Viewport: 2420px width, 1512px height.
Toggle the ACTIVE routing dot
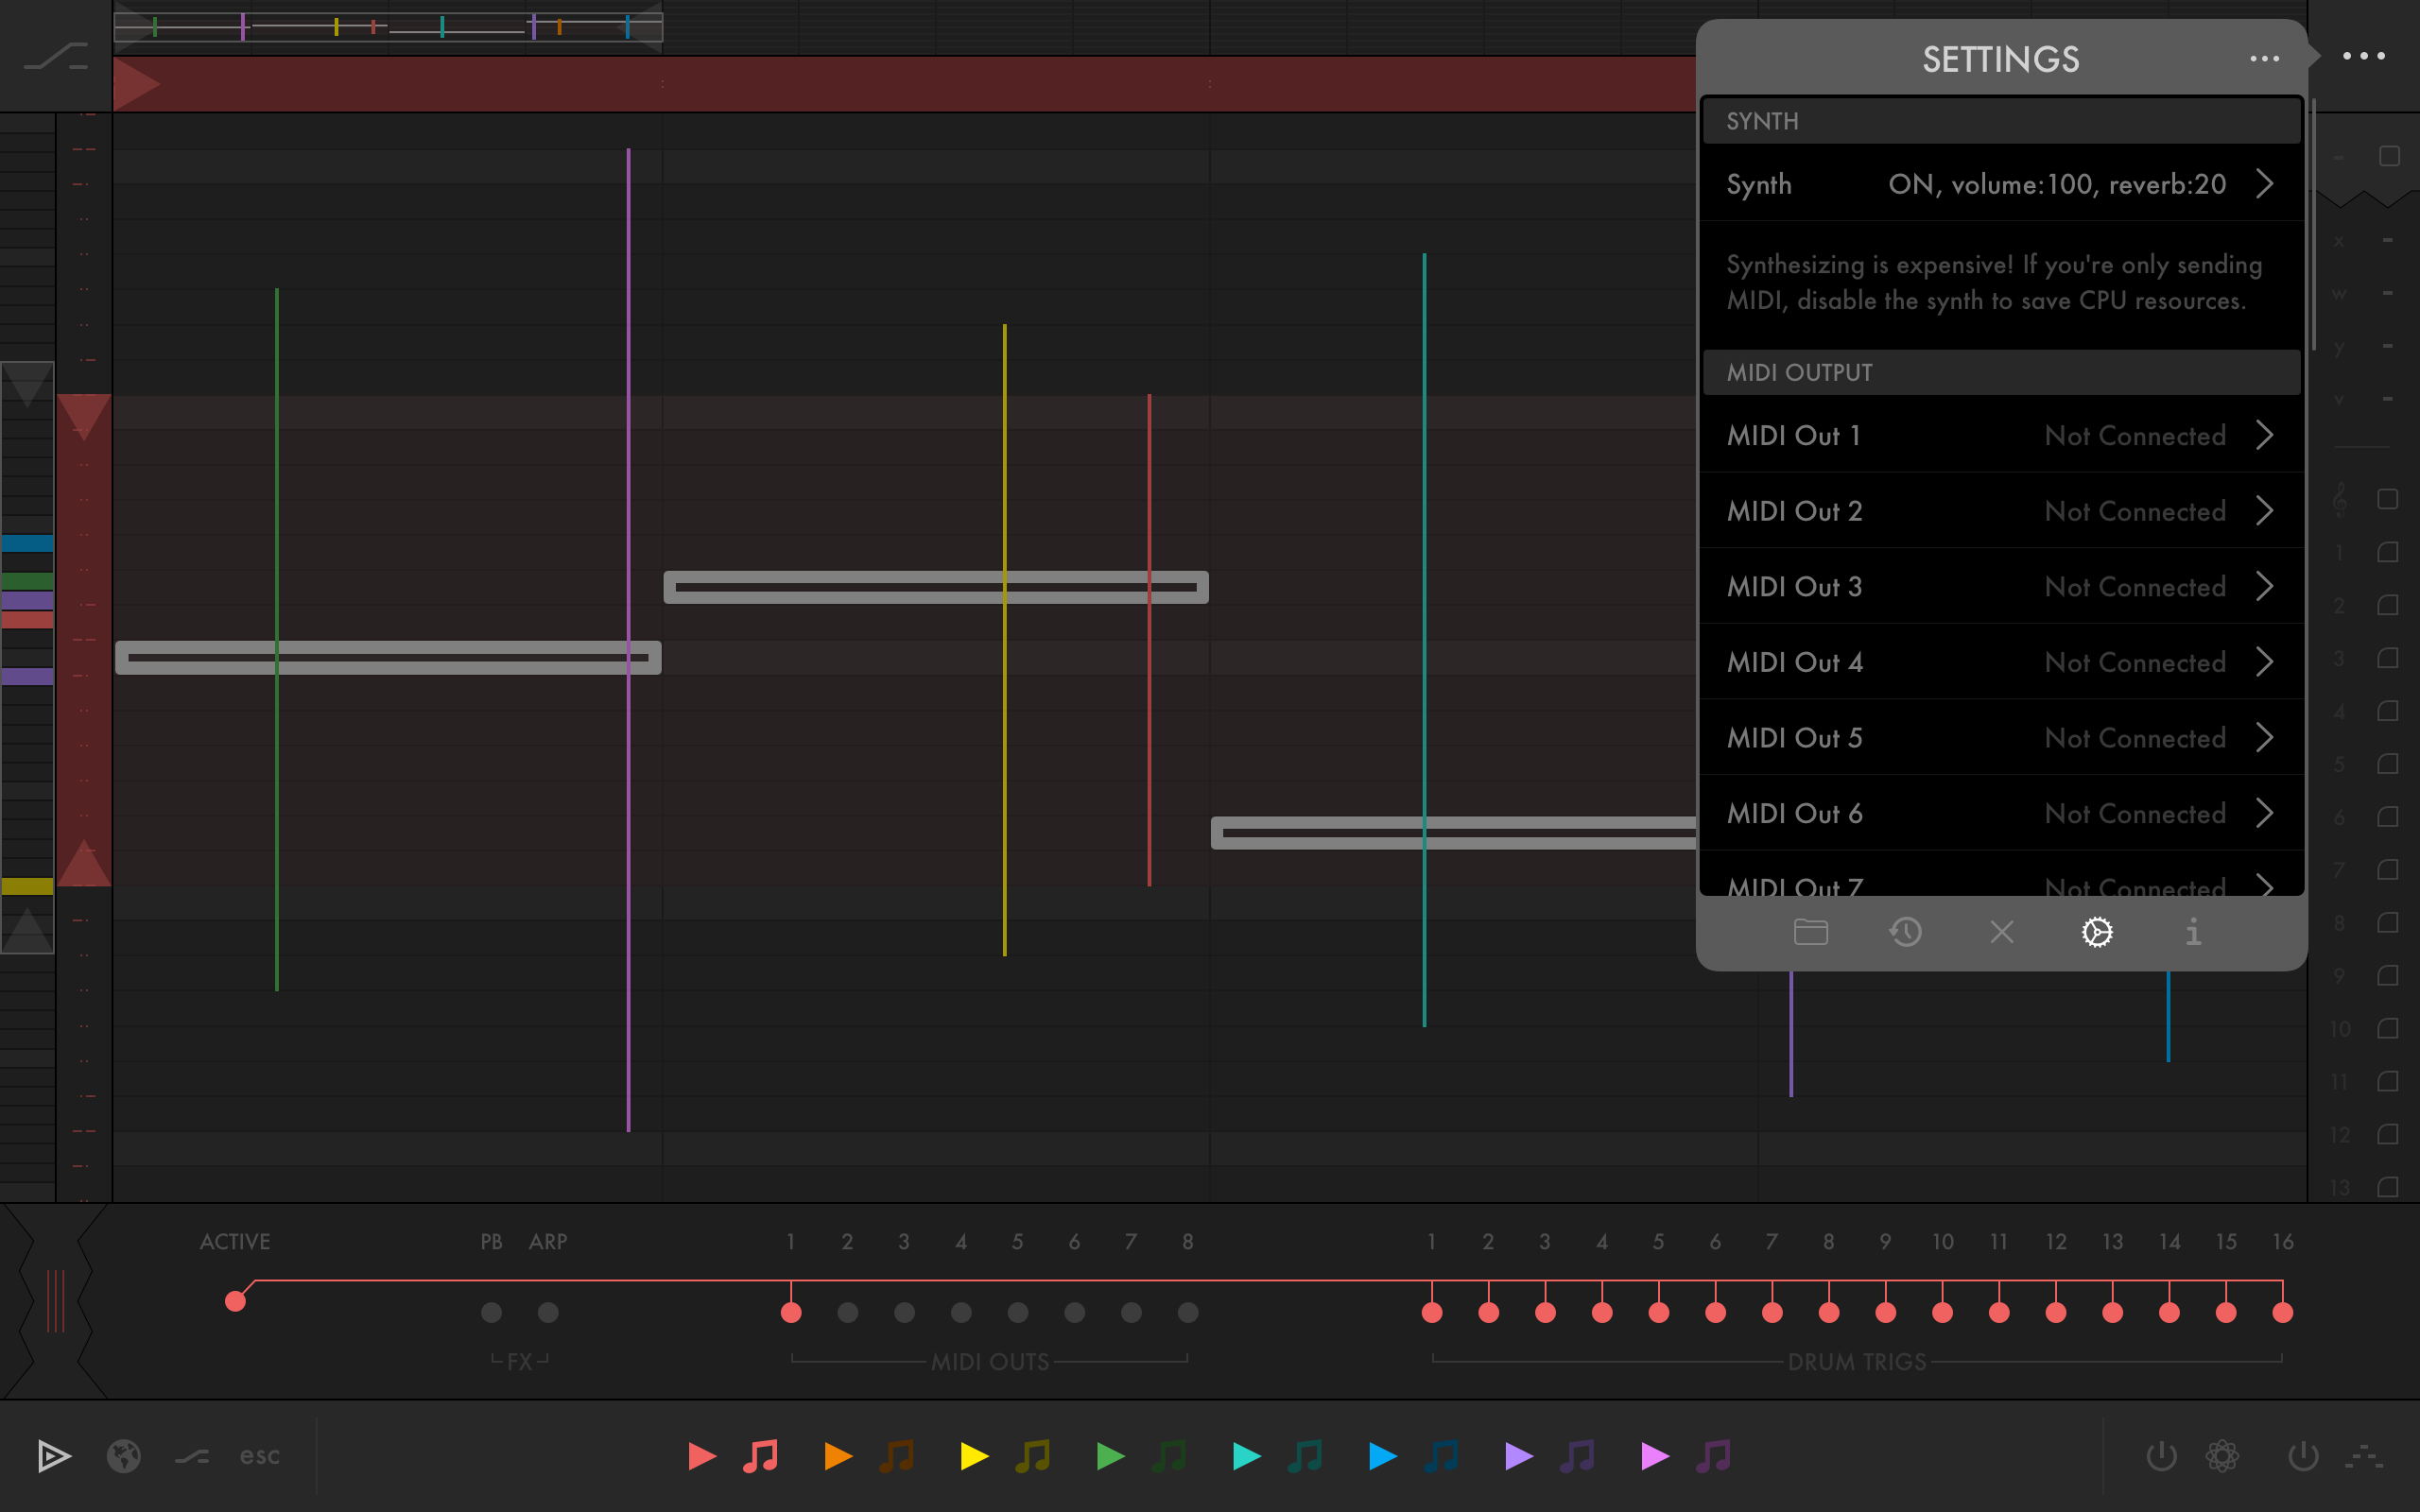[235, 1301]
